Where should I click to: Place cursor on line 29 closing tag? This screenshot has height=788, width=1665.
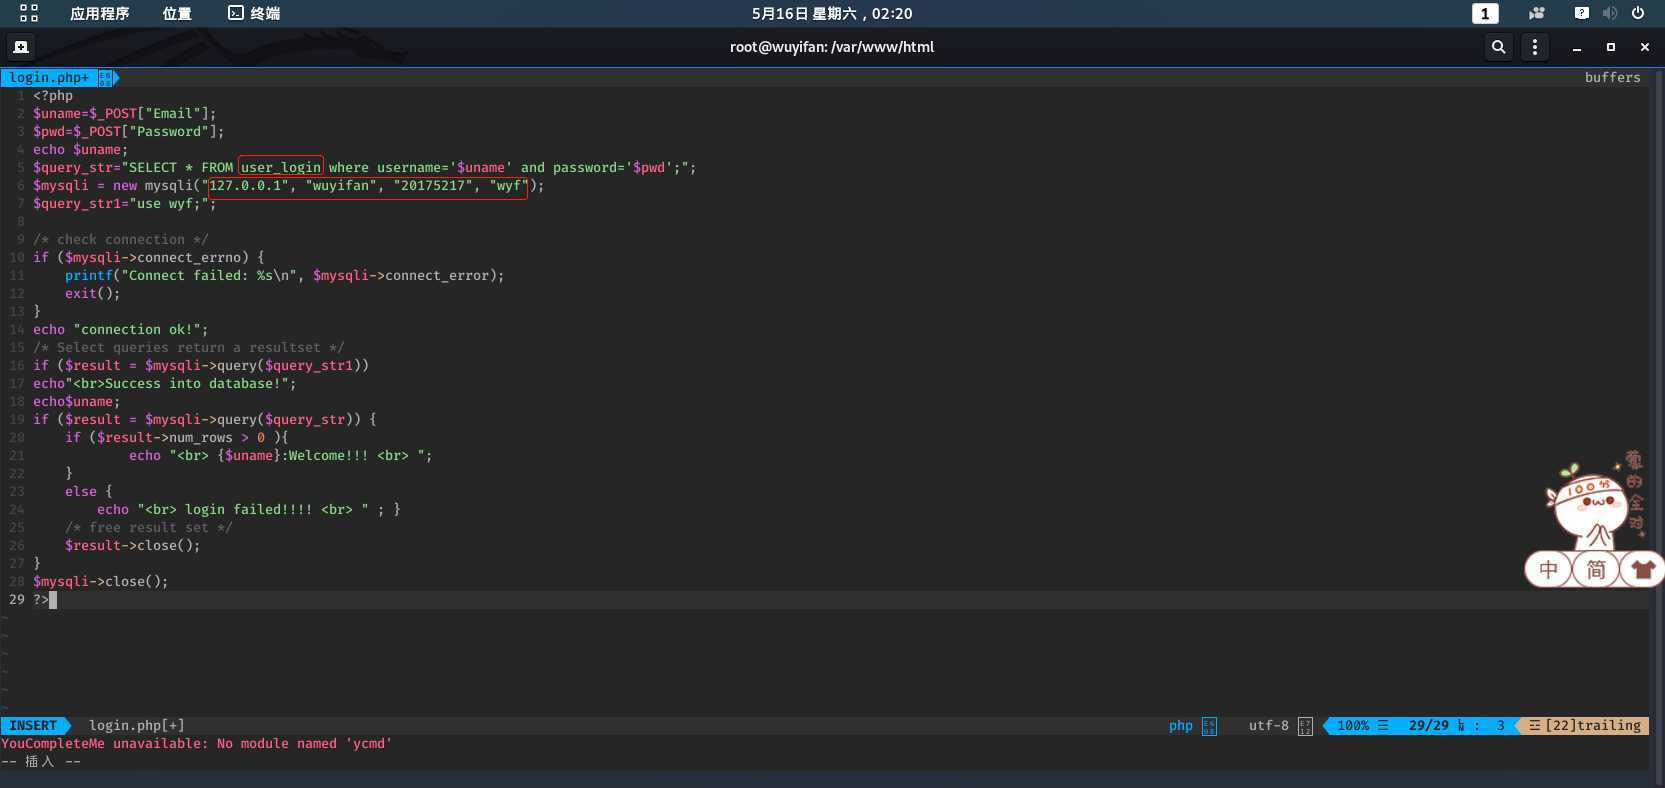point(41,599)
